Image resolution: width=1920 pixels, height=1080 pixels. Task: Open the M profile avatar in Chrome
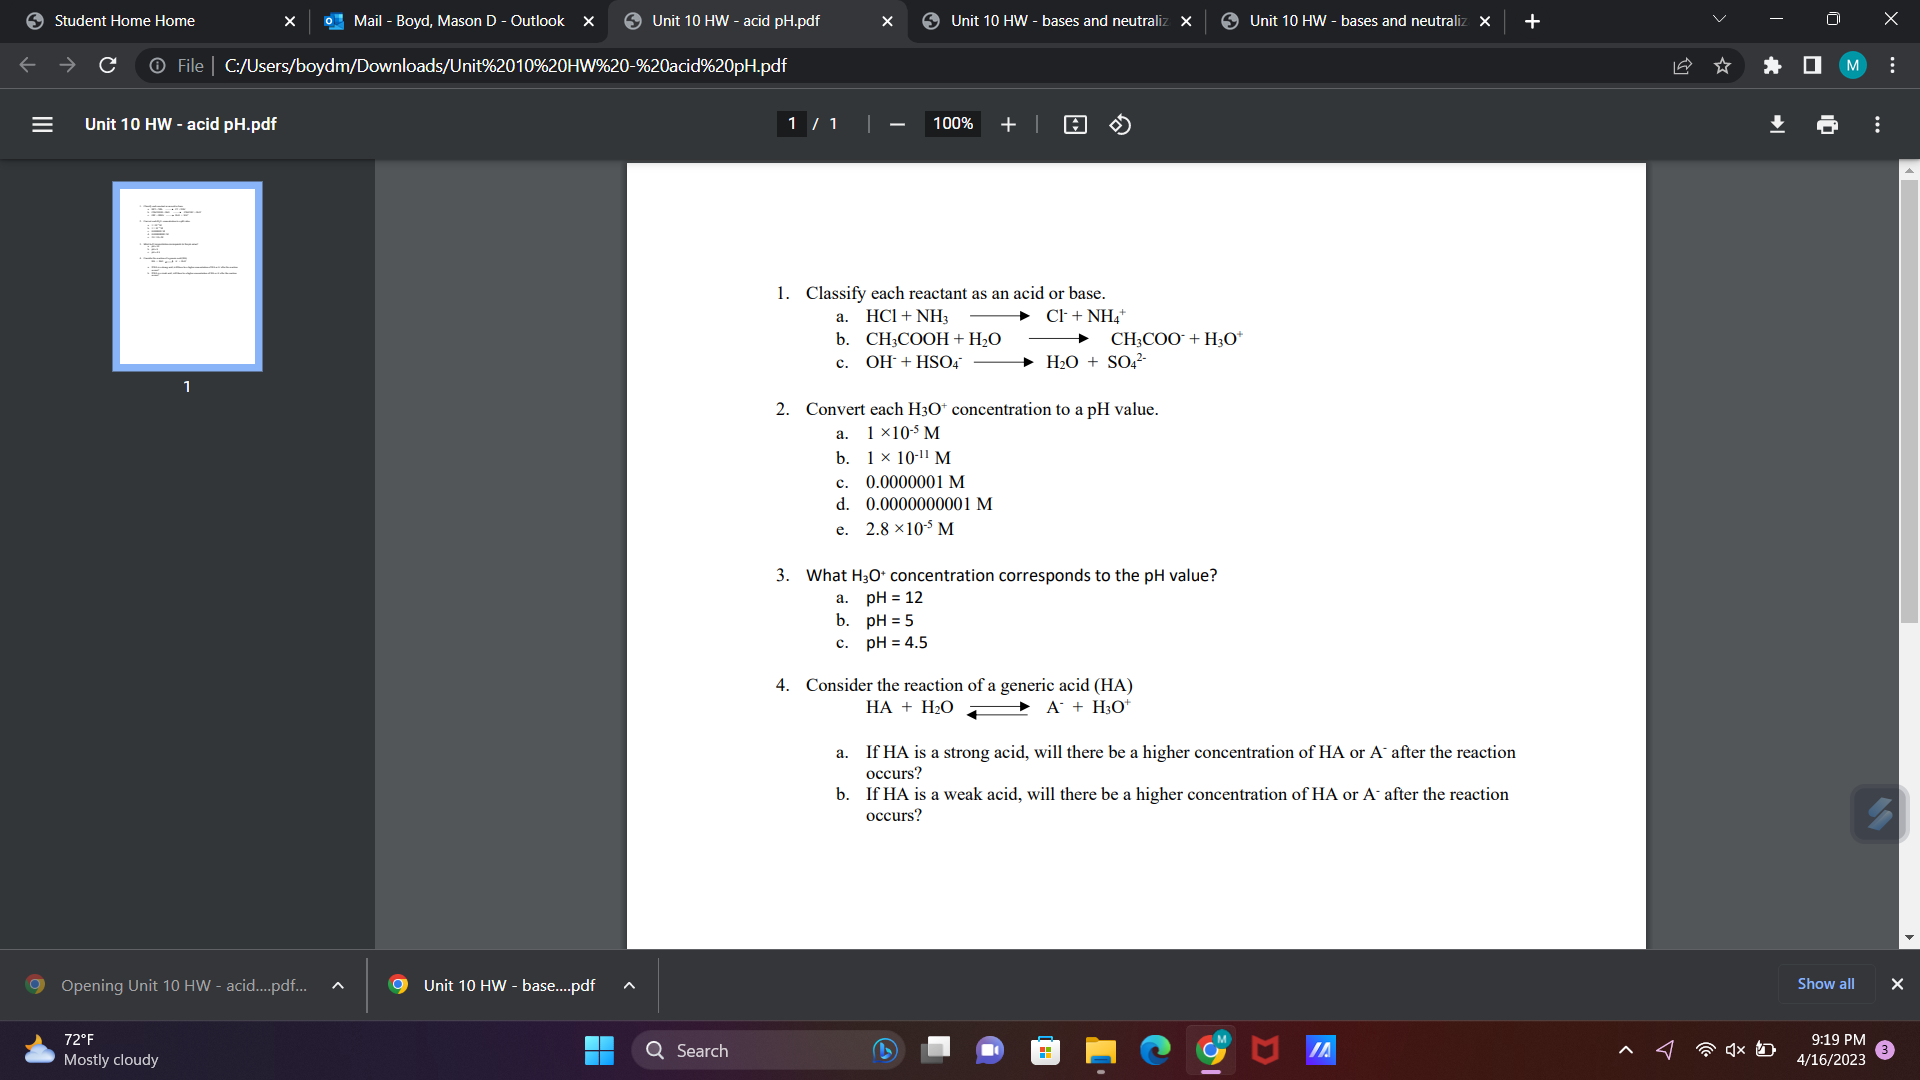coord(1852,65)
